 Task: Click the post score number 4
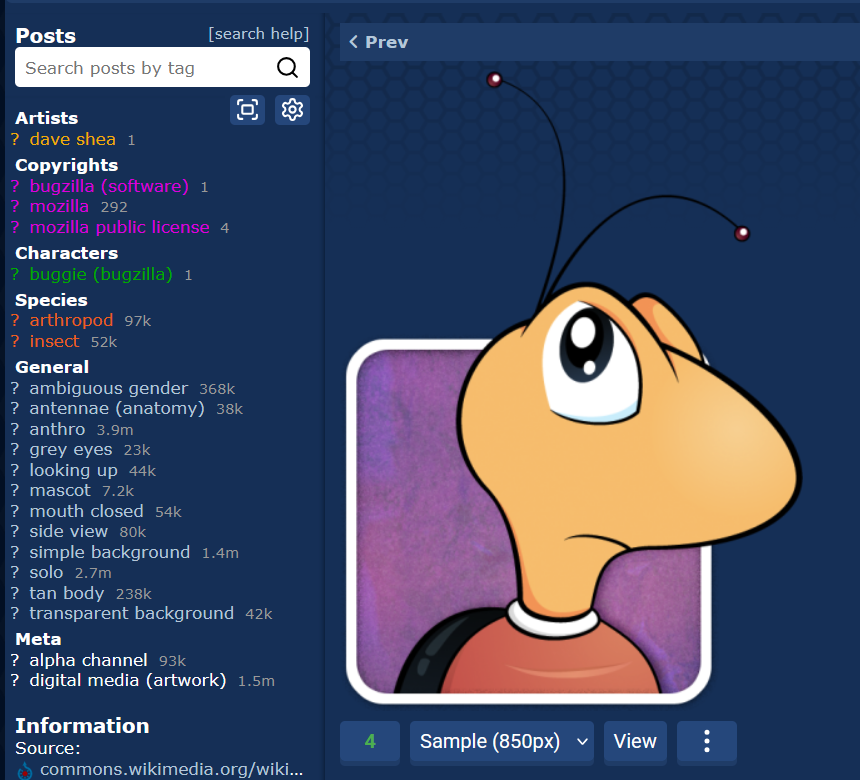pos(370,741)
